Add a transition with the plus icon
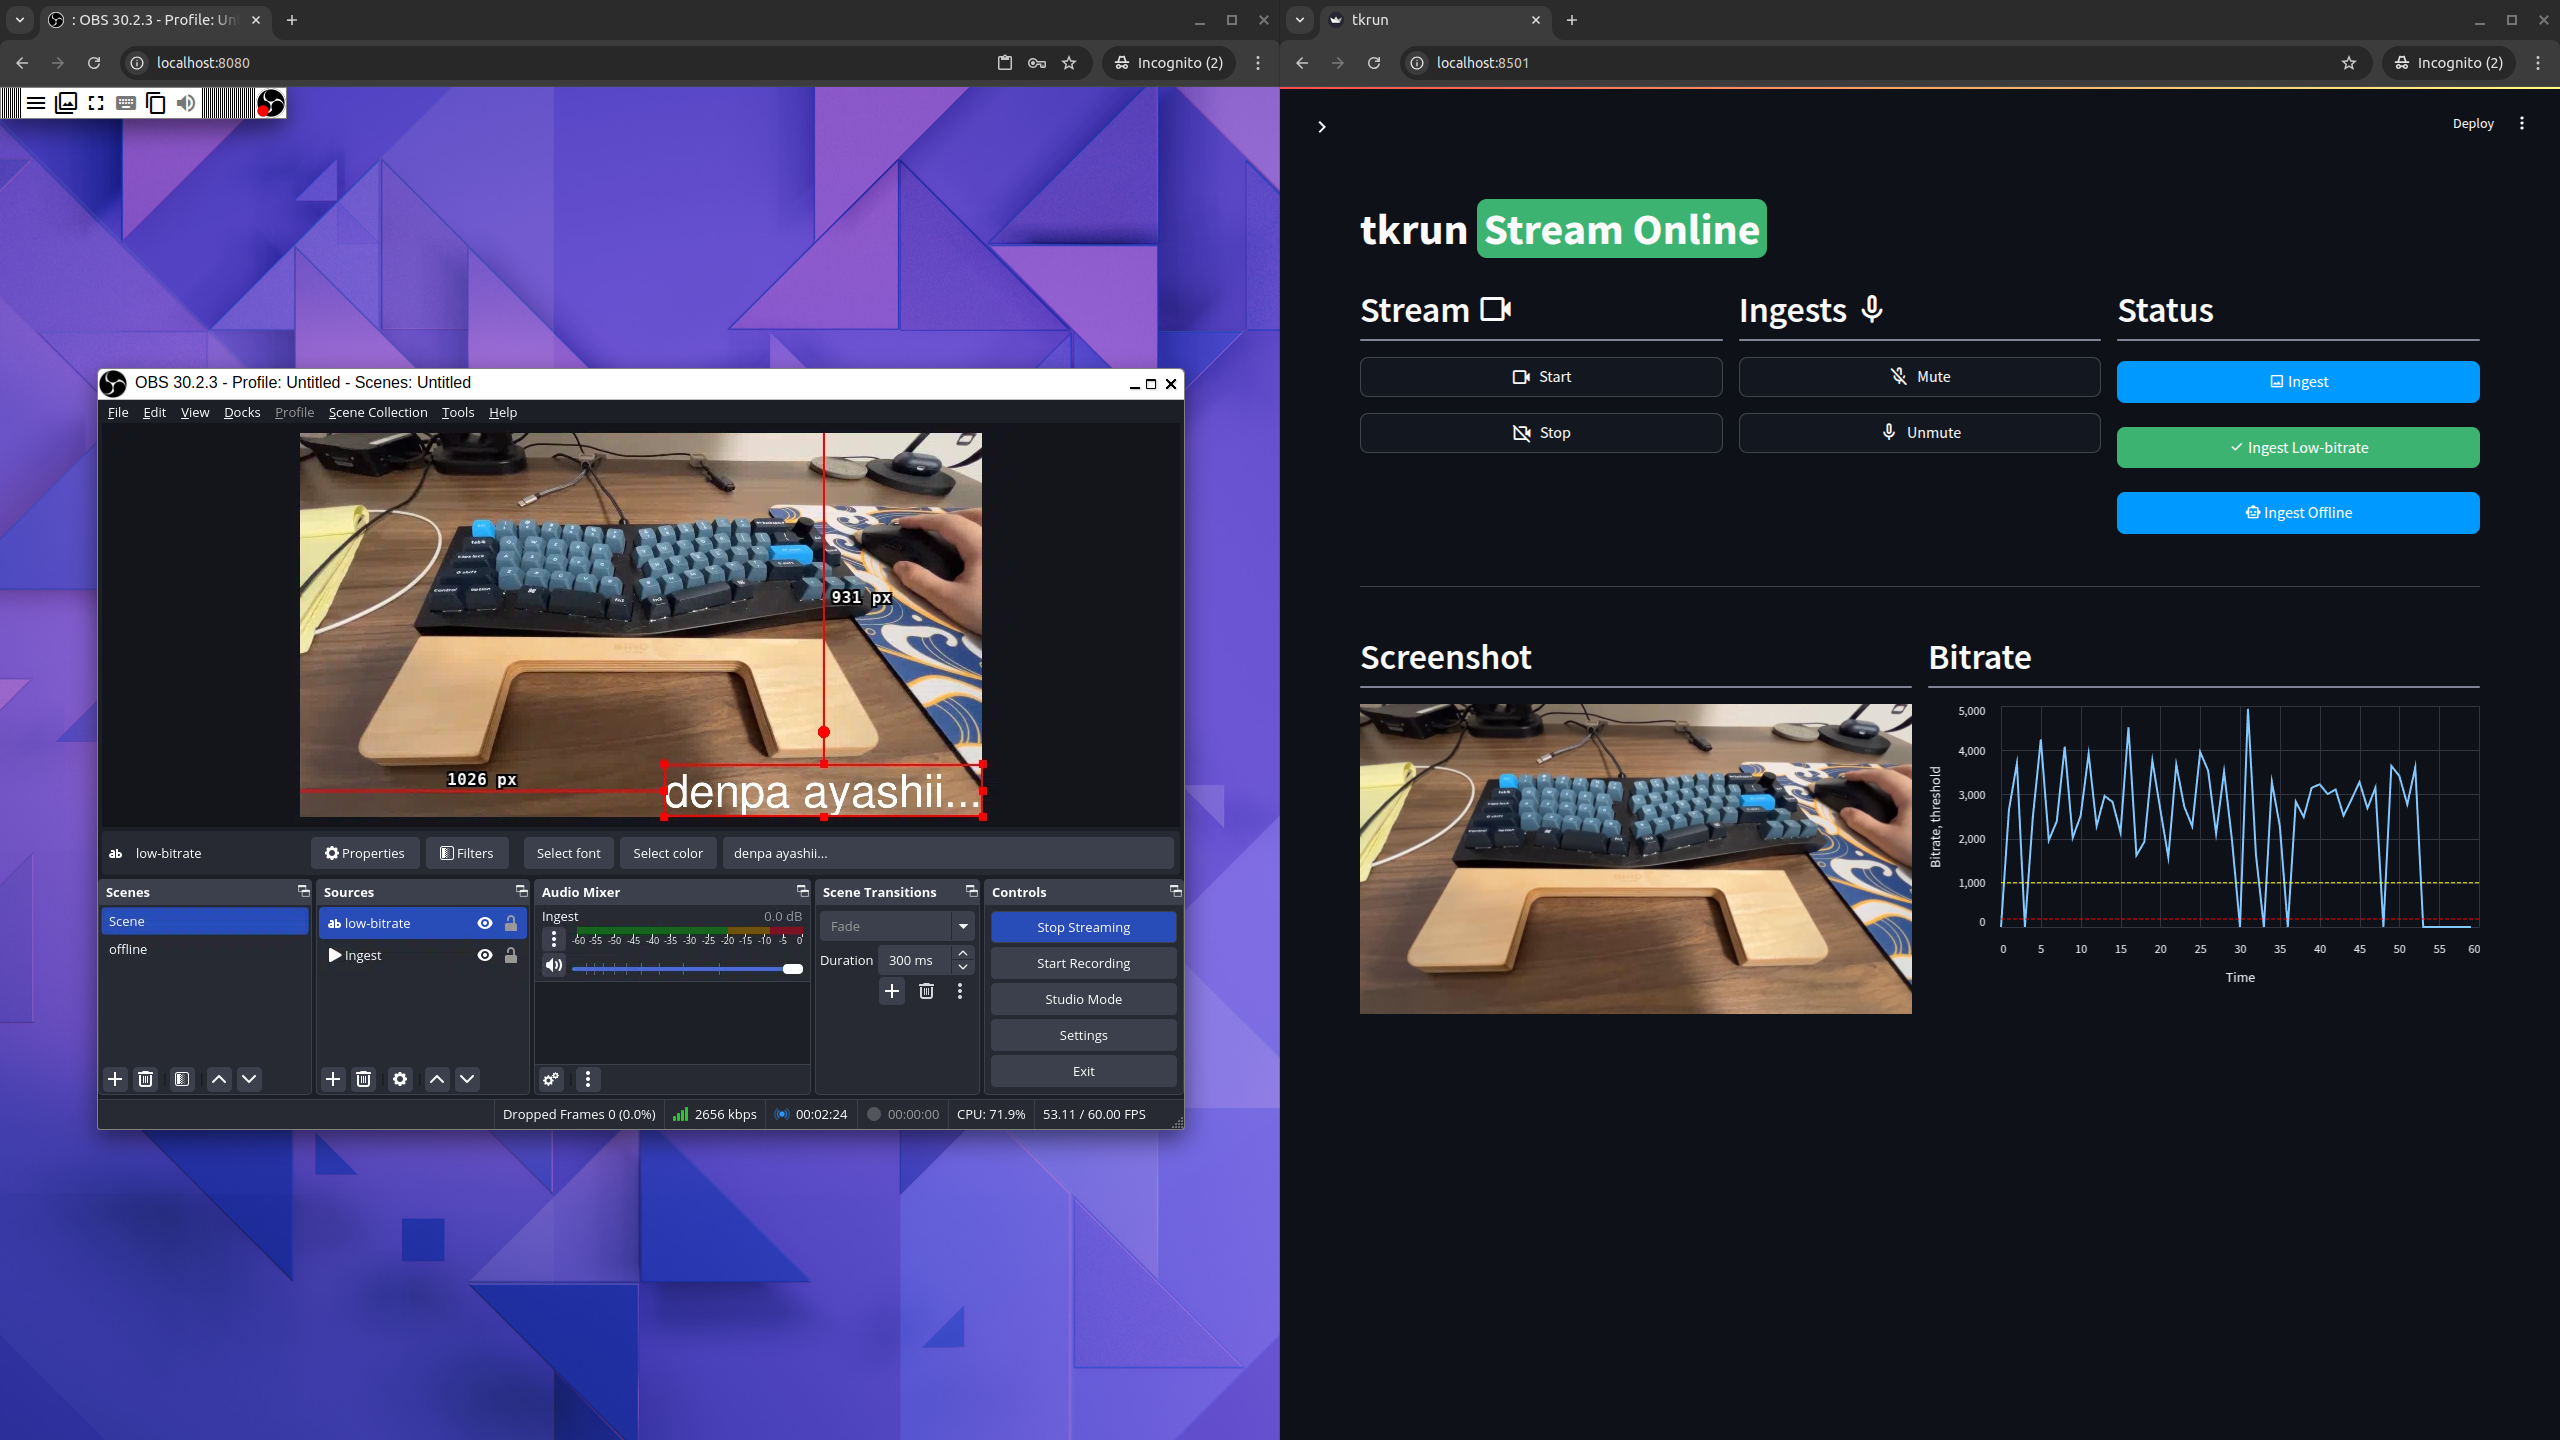The width and height of the screenshot is (2560, 1440). click(892, 991)
